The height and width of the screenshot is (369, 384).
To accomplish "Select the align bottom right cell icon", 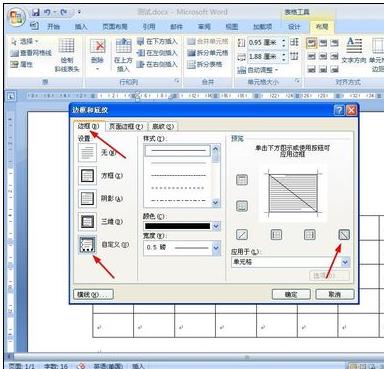I will click(334, 69).
